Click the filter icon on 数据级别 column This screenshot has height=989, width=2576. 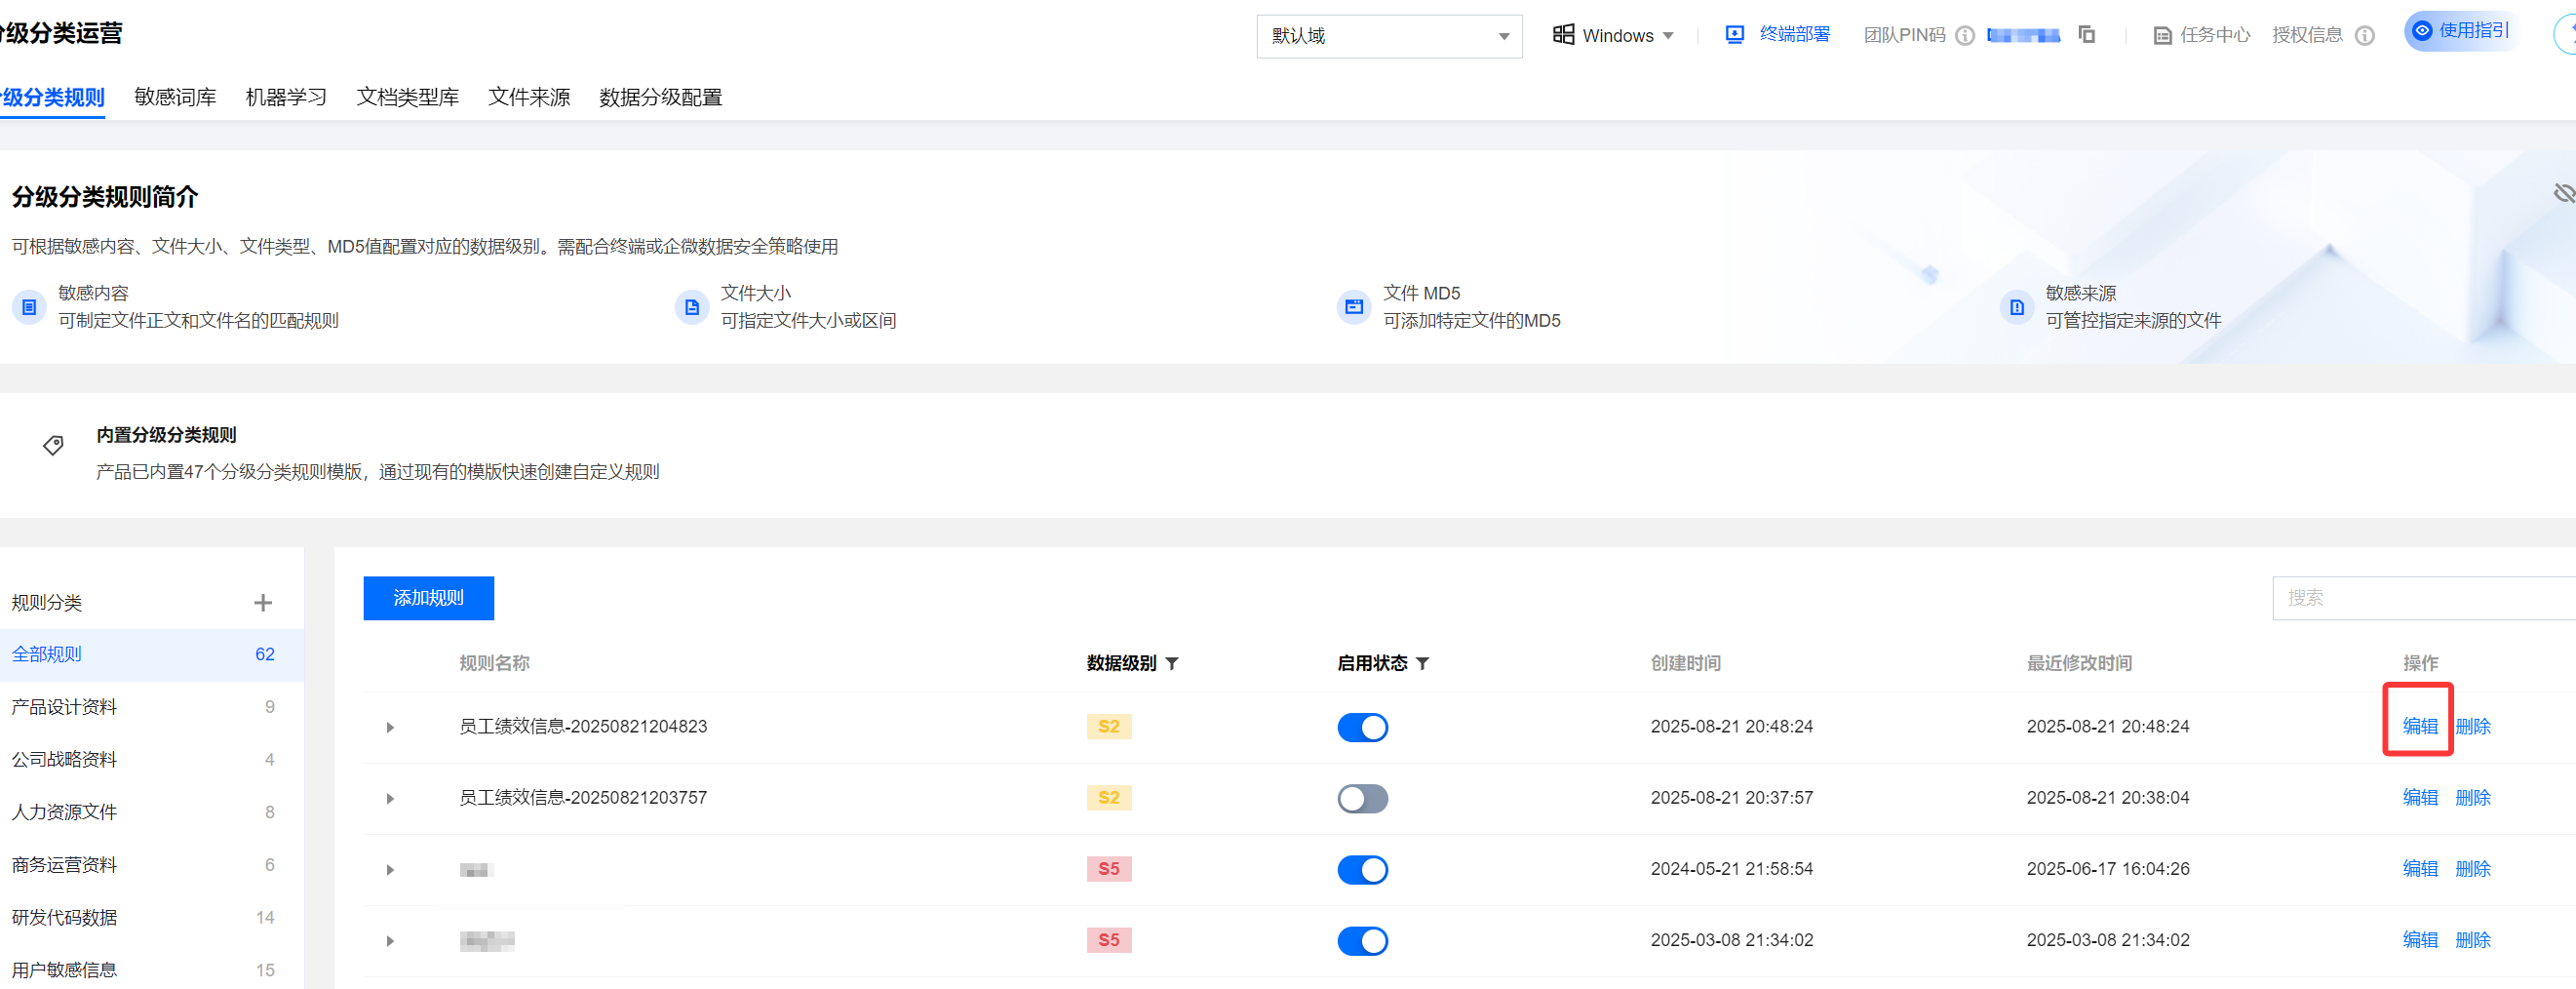click(1172, 664)
